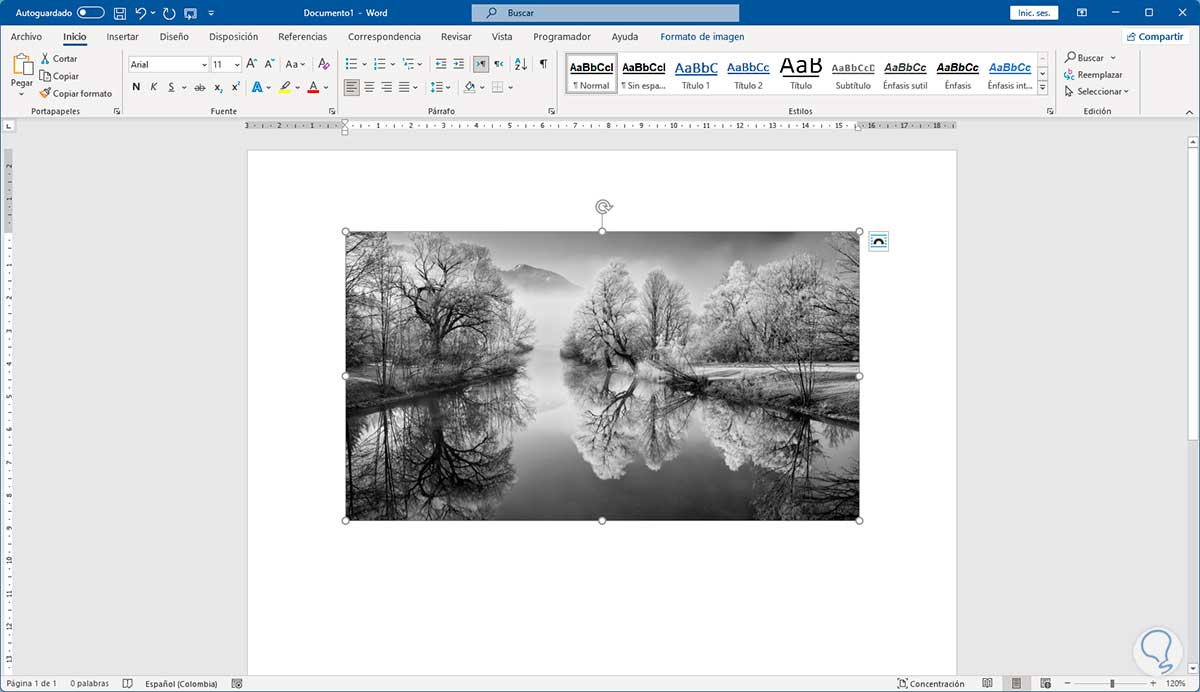Image resolution: width=1200 pixels, height=692 pixels.
Task: Decrease paragraph indent
Action: pos(441,64)
